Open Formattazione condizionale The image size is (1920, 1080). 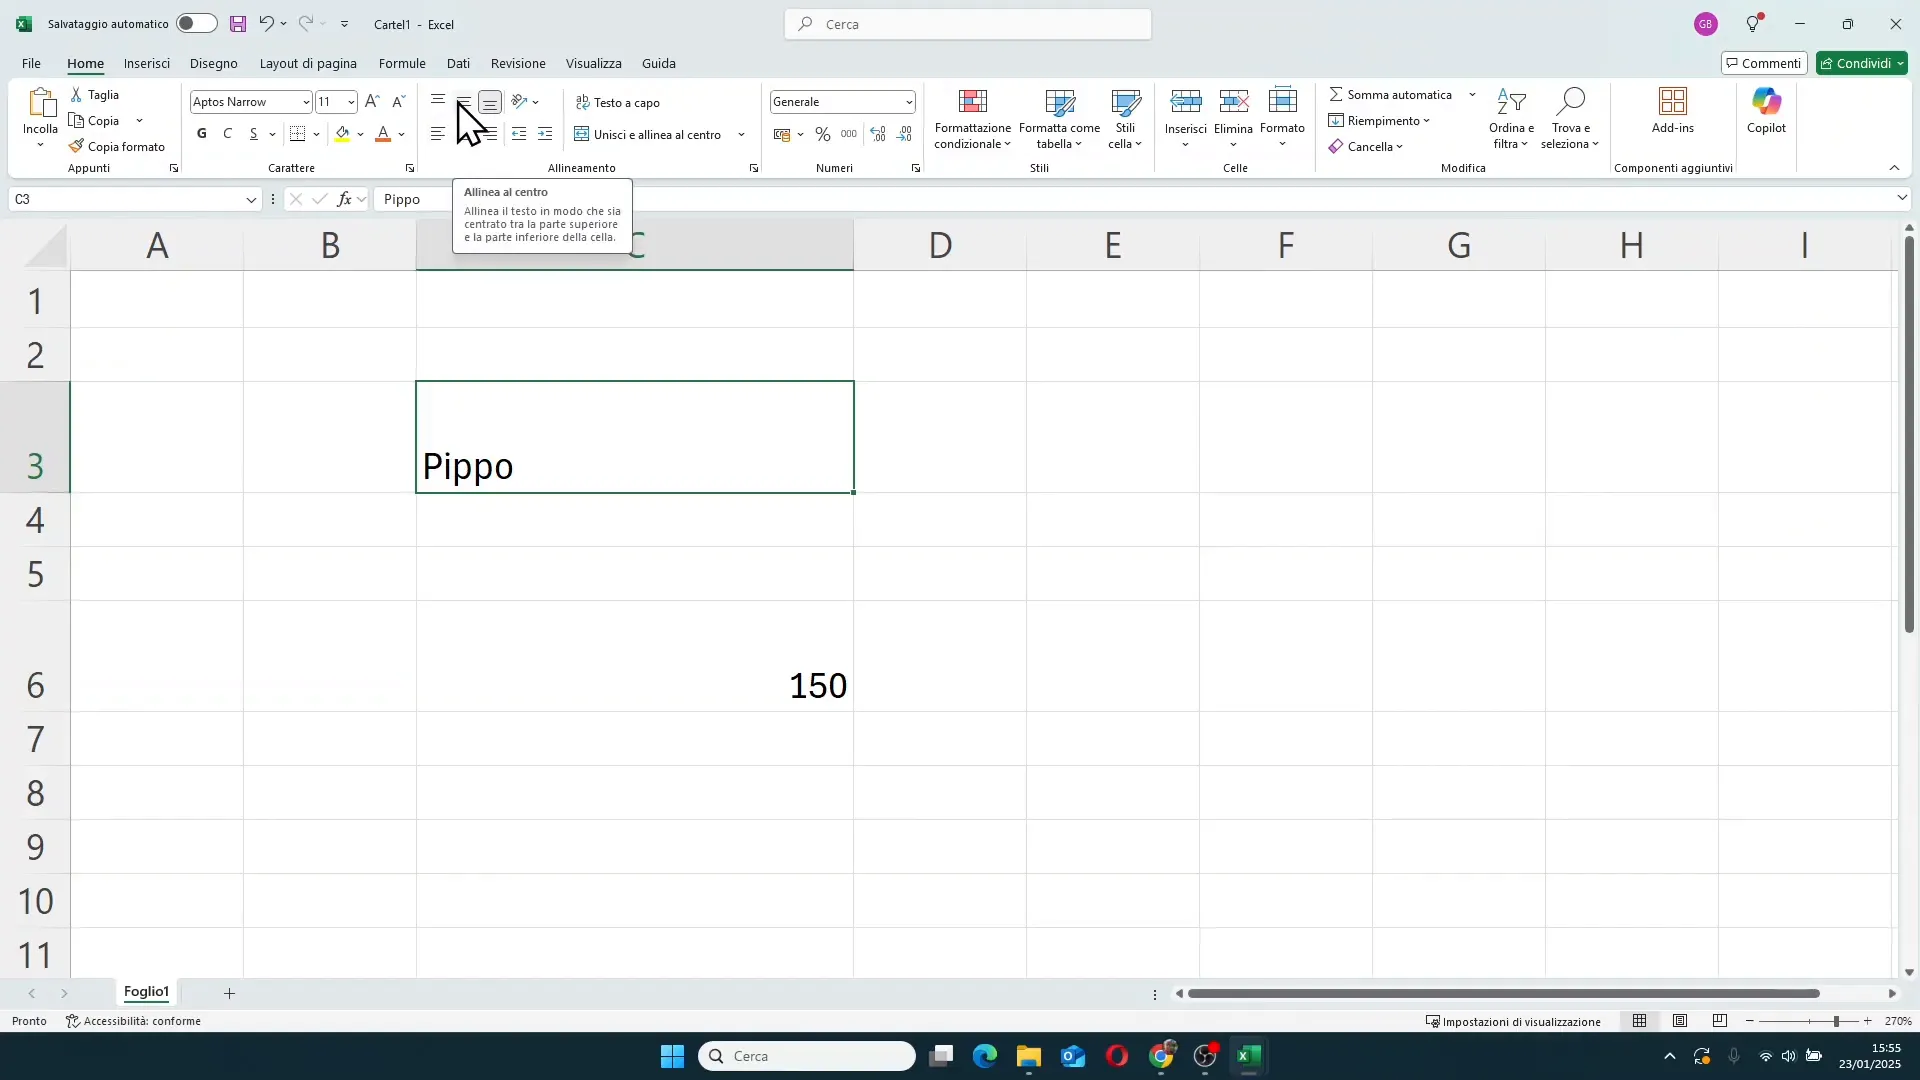click(973, 120)
